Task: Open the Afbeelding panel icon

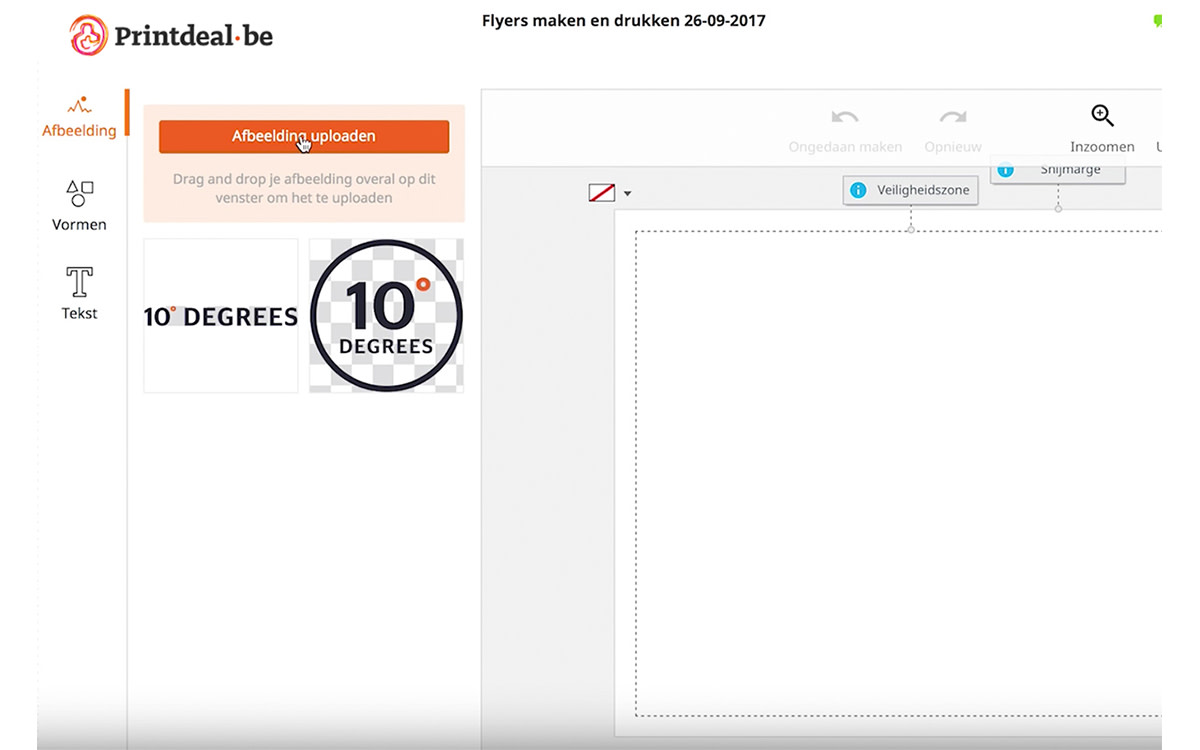Action: pyautogui.click(x=79, y=105)
